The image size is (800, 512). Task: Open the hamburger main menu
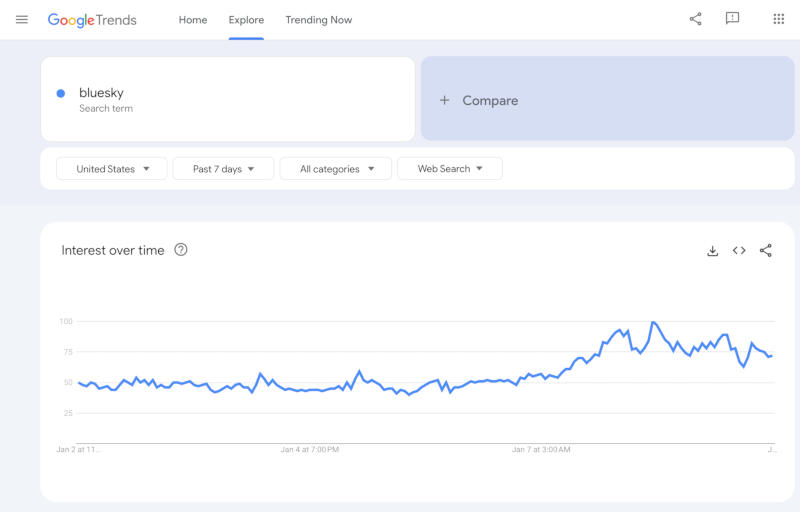pyautogui.click(x=22, y=19)
